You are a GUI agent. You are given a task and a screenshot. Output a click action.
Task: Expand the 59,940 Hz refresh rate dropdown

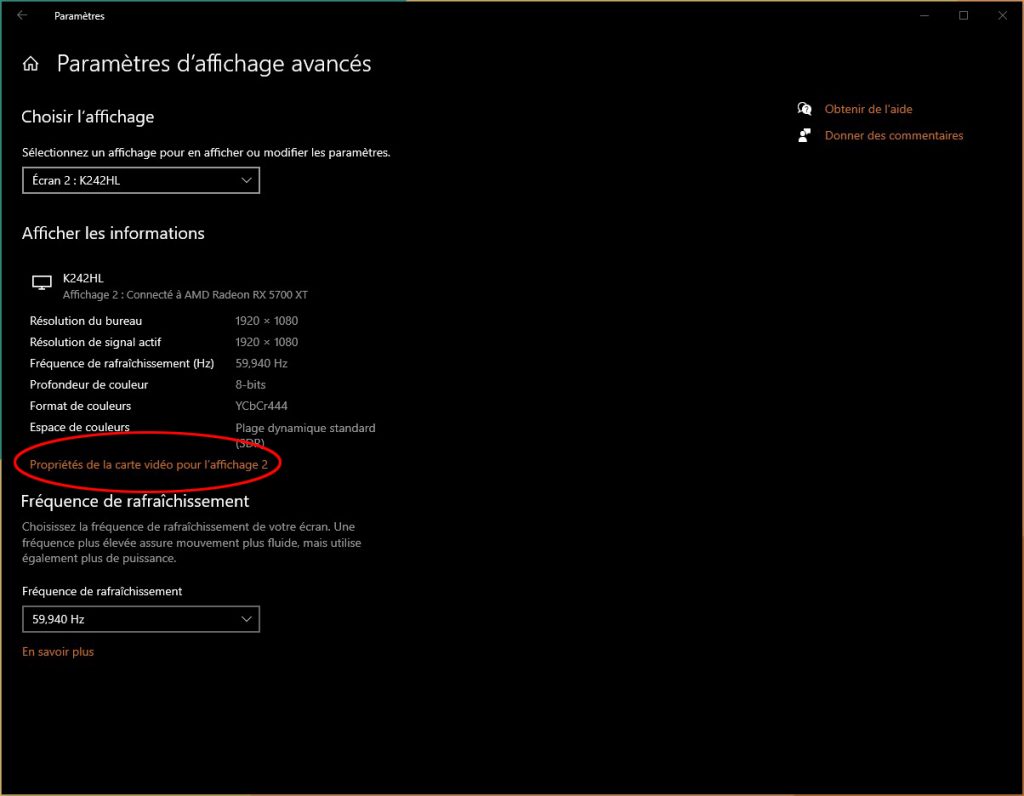click(140, 619)
